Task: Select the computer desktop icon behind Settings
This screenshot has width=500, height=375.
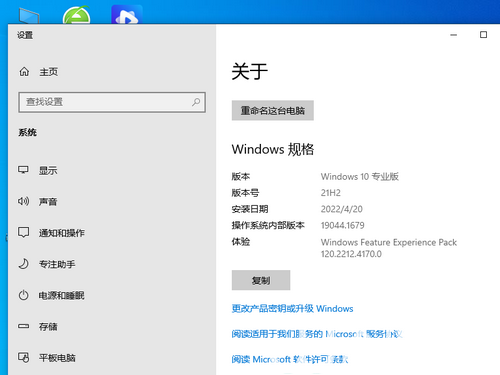Action: (x=29, y=16)
